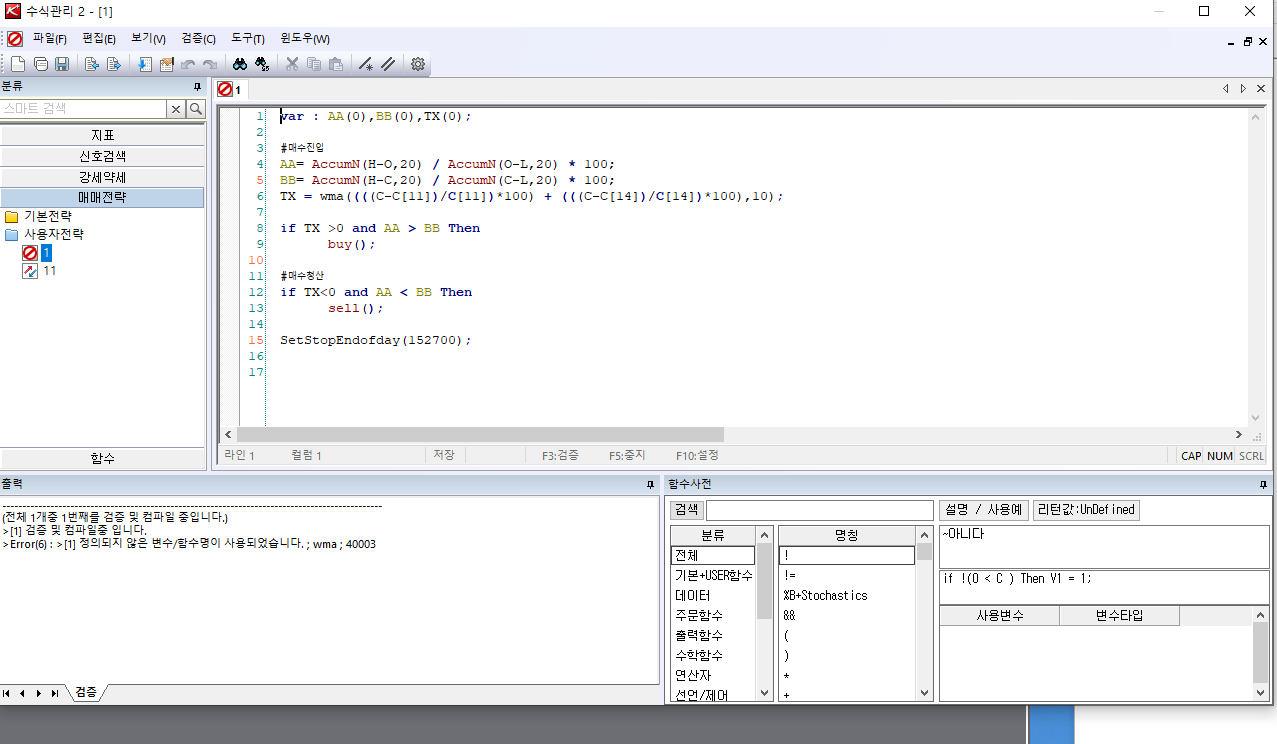
Task: Toggle the pin on the 함수사전 panel
Action: point(1263,484)
